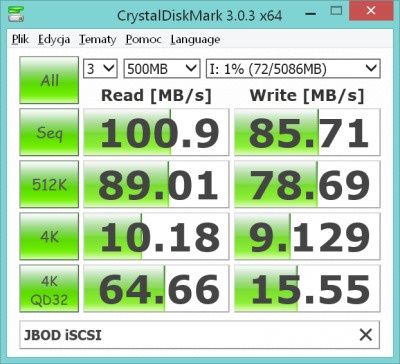400x364 pixels.
Task: Open the Plik menu
Action: click(x=20, y=40)
